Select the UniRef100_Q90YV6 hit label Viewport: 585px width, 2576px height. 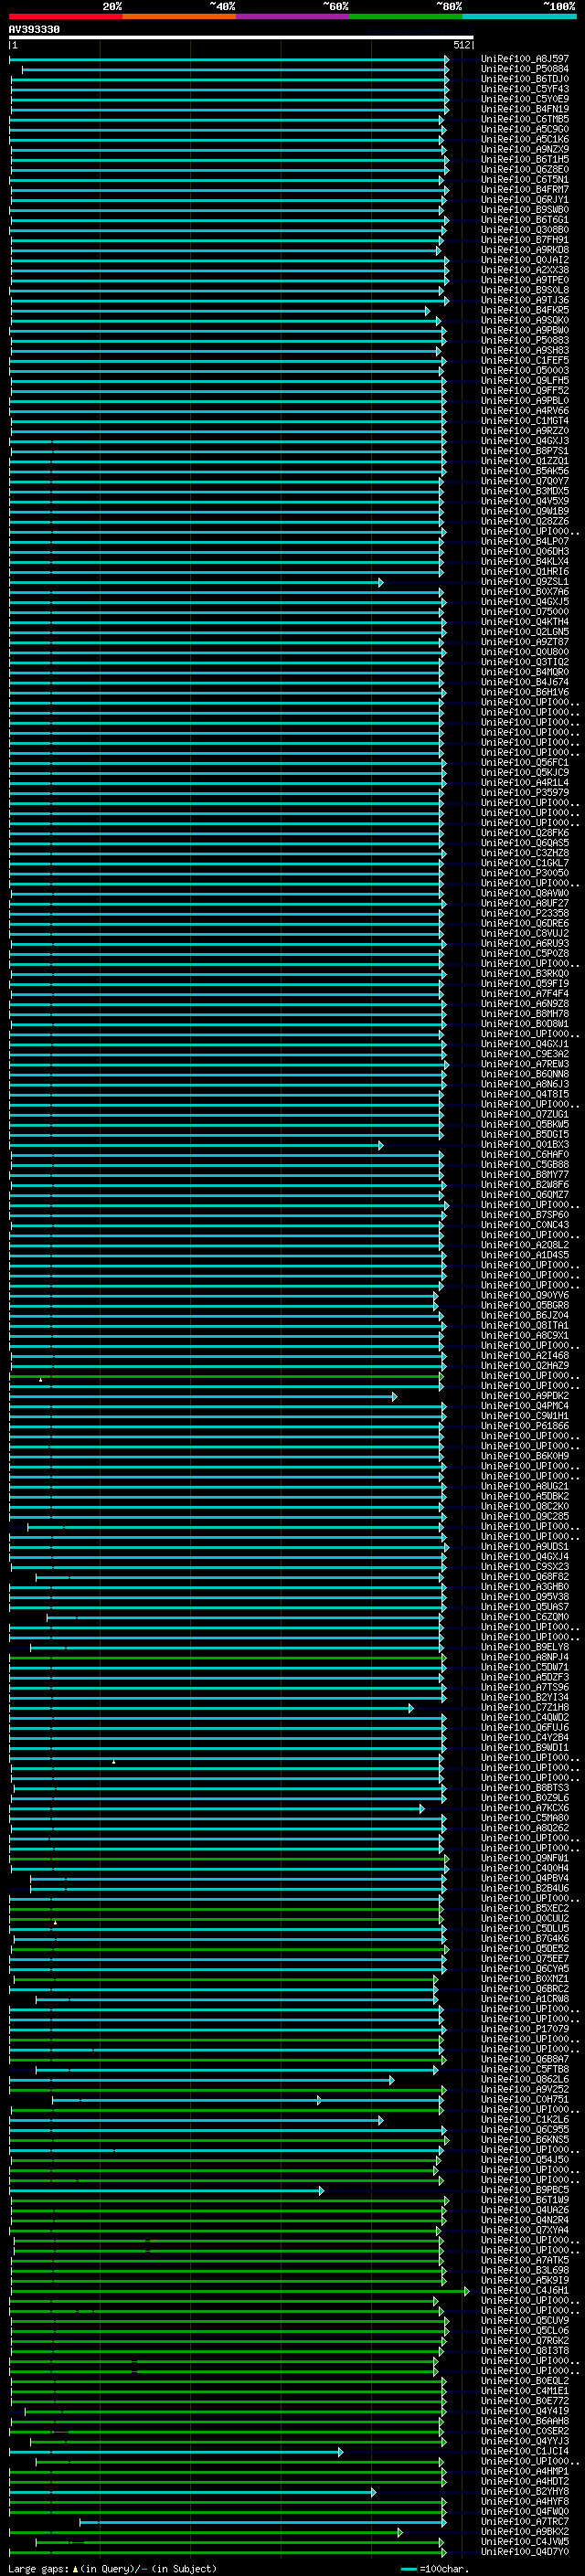point(525,1295)
